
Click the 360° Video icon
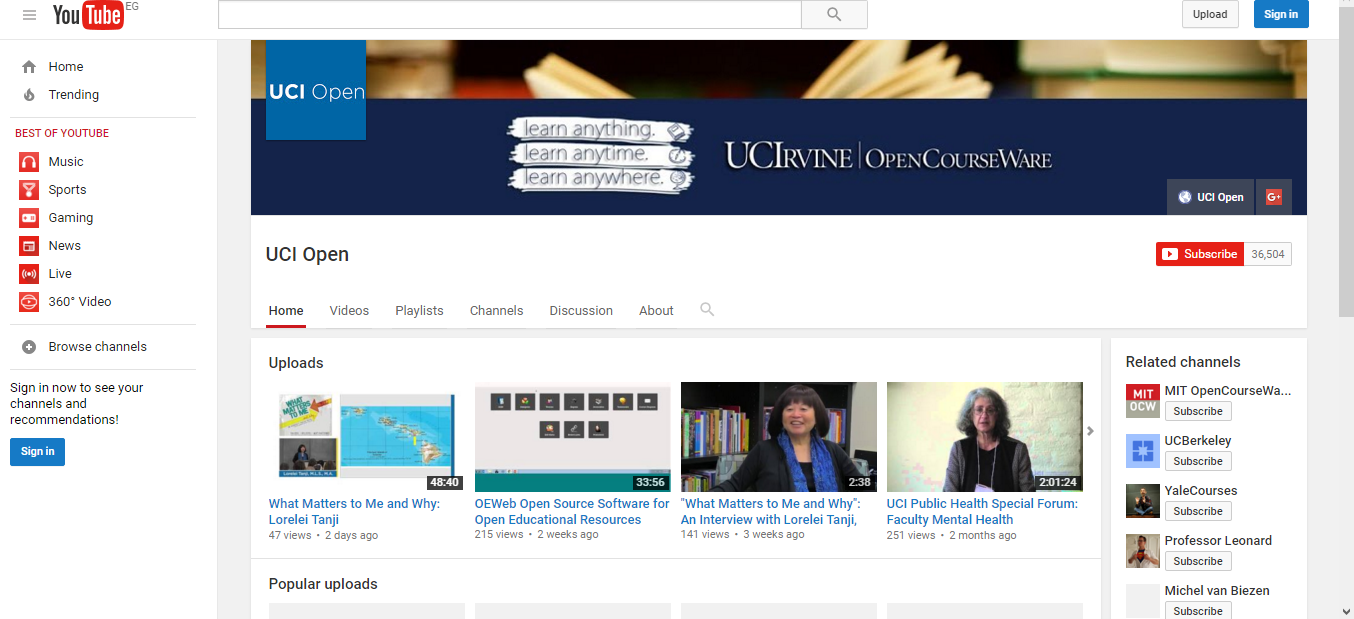(x=29, y=302)
